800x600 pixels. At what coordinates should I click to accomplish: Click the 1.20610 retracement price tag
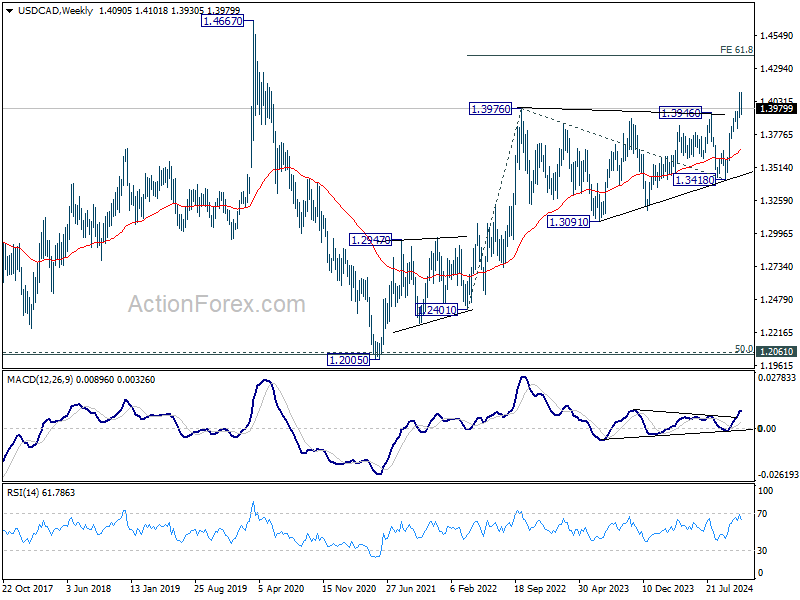click(777, 352)
